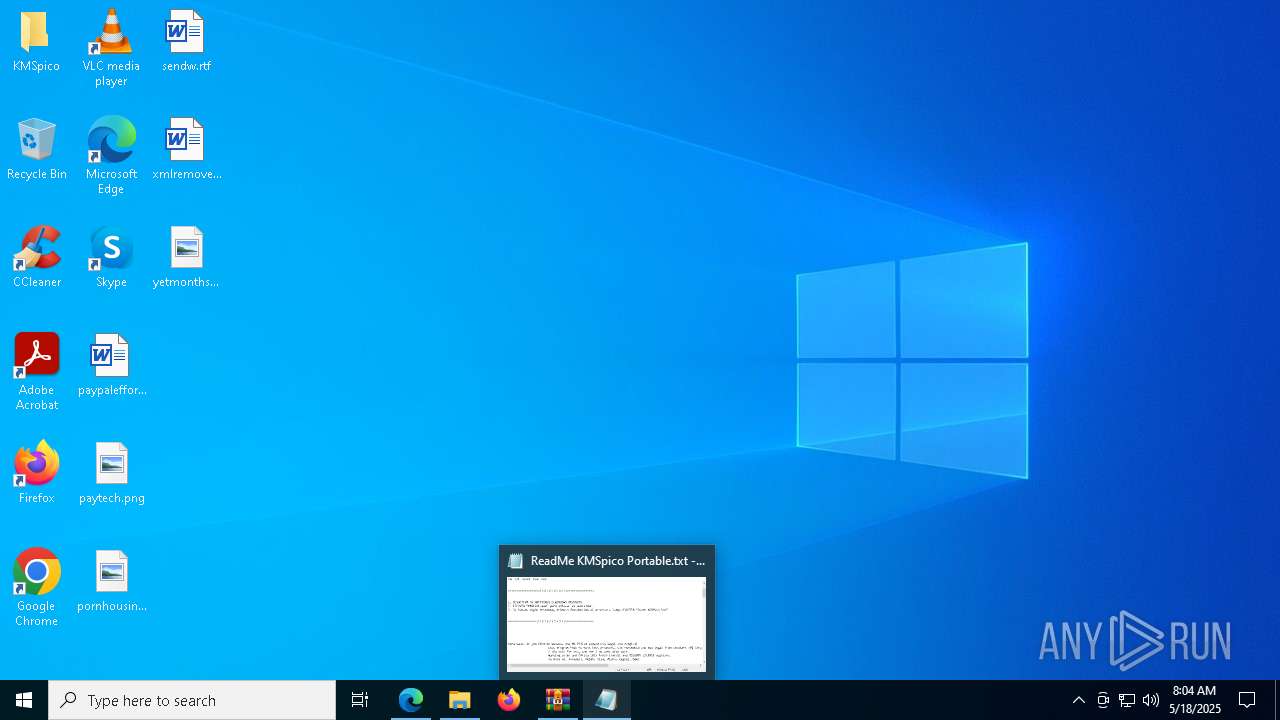Open the KMSpico folder on desktop

pyautogui.click(x=36, y=42)
